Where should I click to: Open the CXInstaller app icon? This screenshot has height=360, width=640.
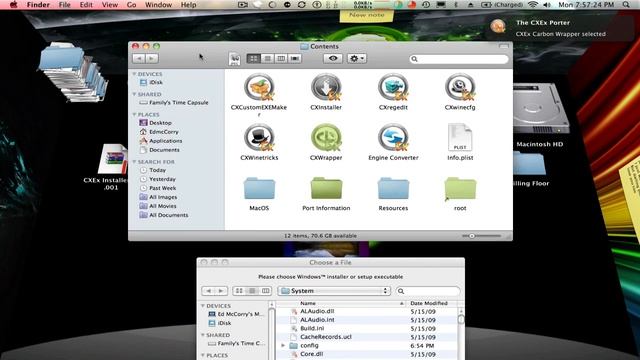[x=326, y=87]
